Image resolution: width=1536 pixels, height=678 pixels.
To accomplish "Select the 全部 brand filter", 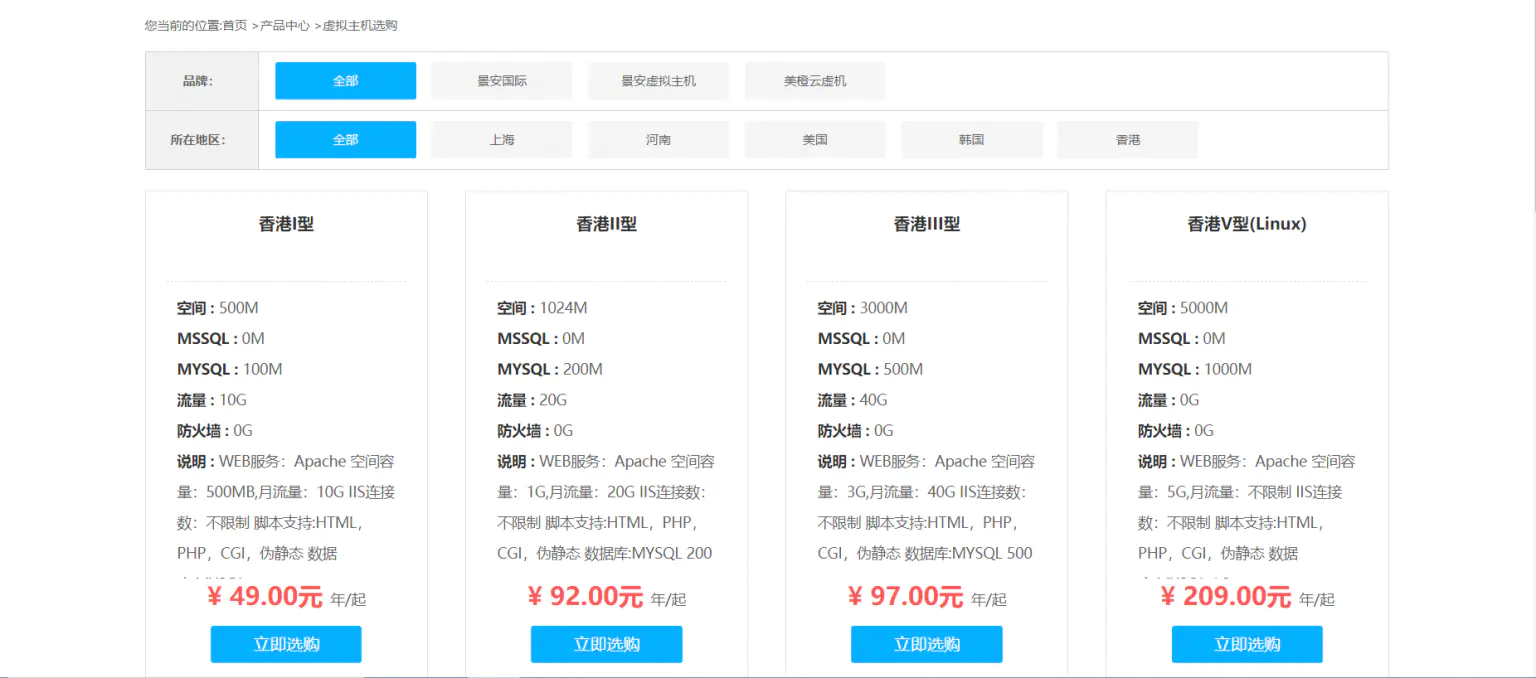I will tap(345, 81).
